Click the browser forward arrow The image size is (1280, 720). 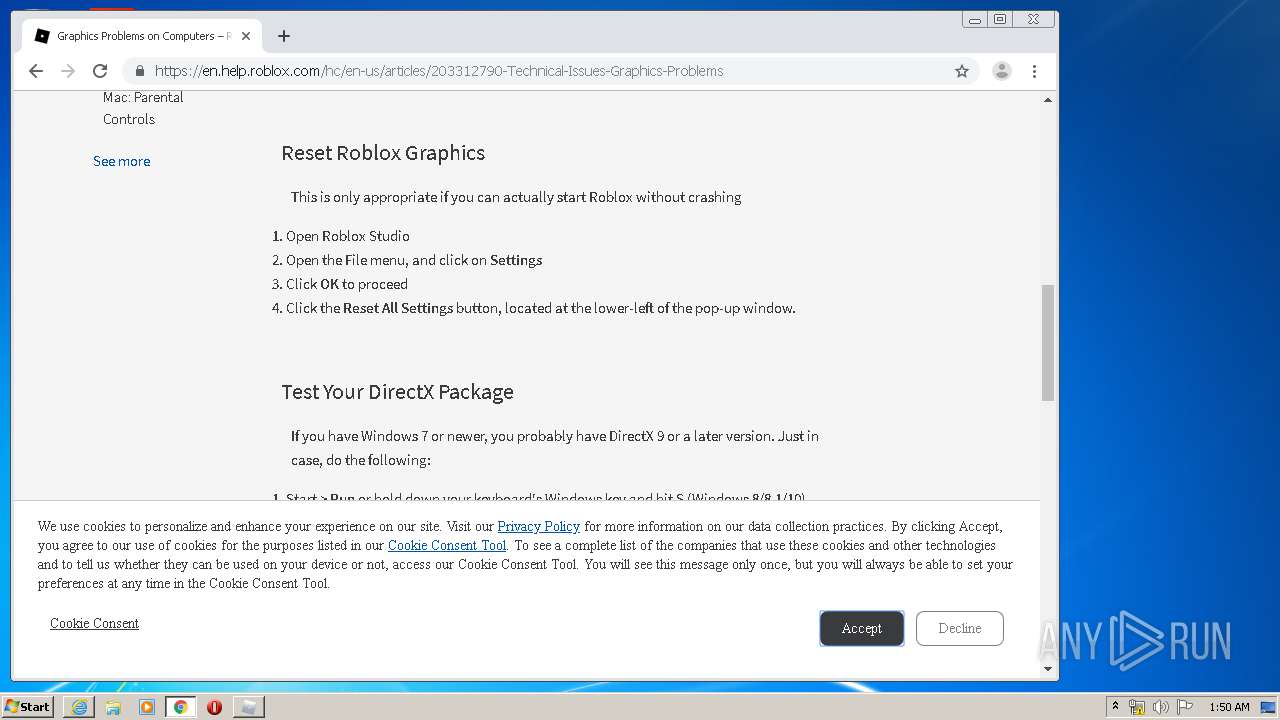pos(68,71)
